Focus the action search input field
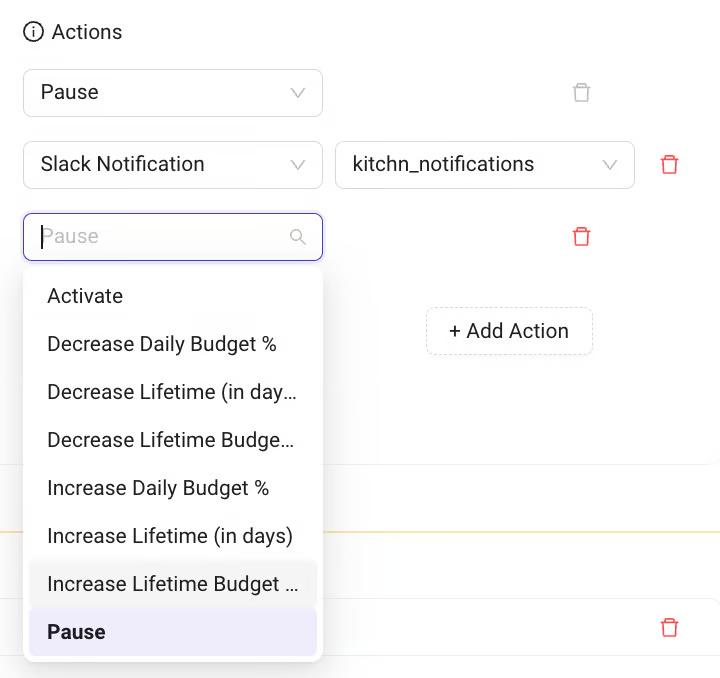Viewport: 720px width, 678px height. coord(160,237)
